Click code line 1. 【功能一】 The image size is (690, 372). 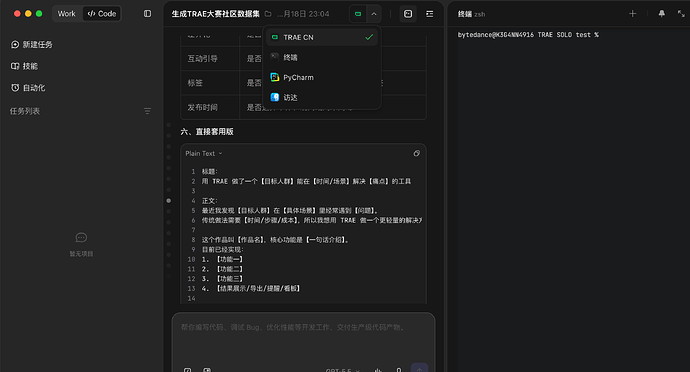tap(222, 259)
